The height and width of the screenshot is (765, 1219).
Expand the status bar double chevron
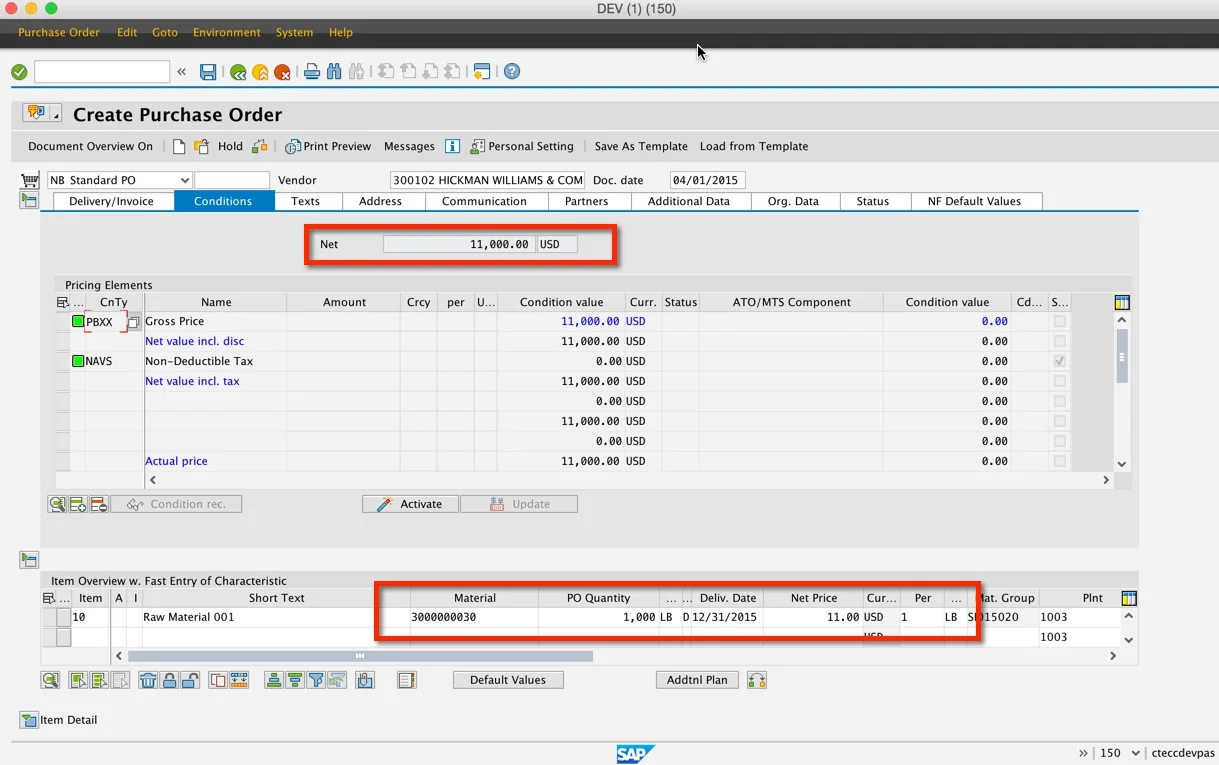(x=1083, y=753)
